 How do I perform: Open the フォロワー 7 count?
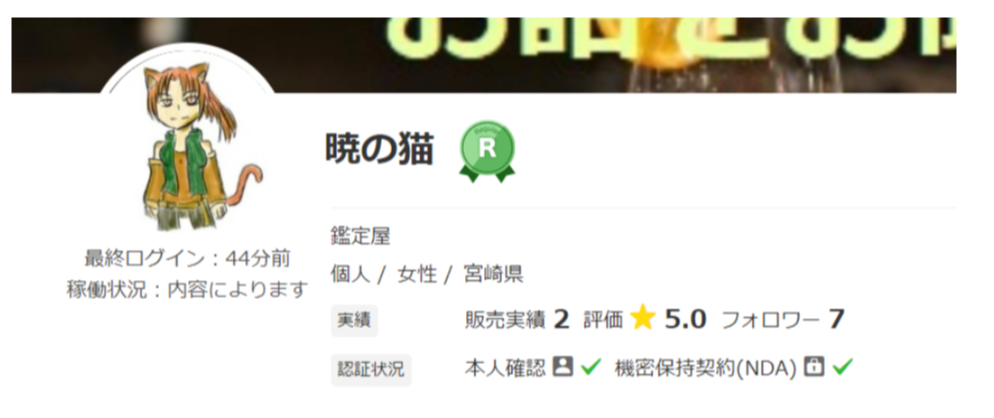click(x=783, y=320)
